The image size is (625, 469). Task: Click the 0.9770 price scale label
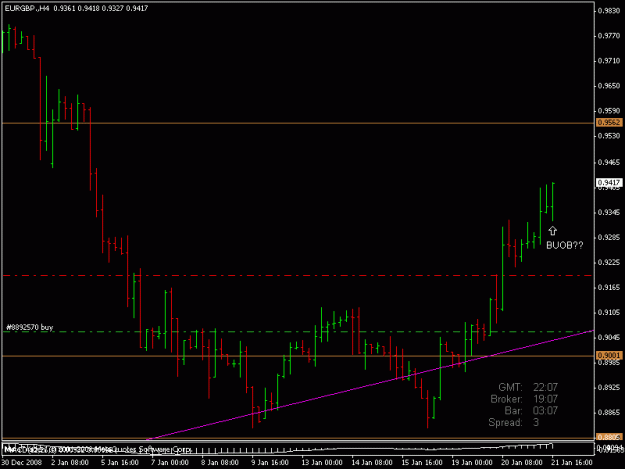pos(609,36)
